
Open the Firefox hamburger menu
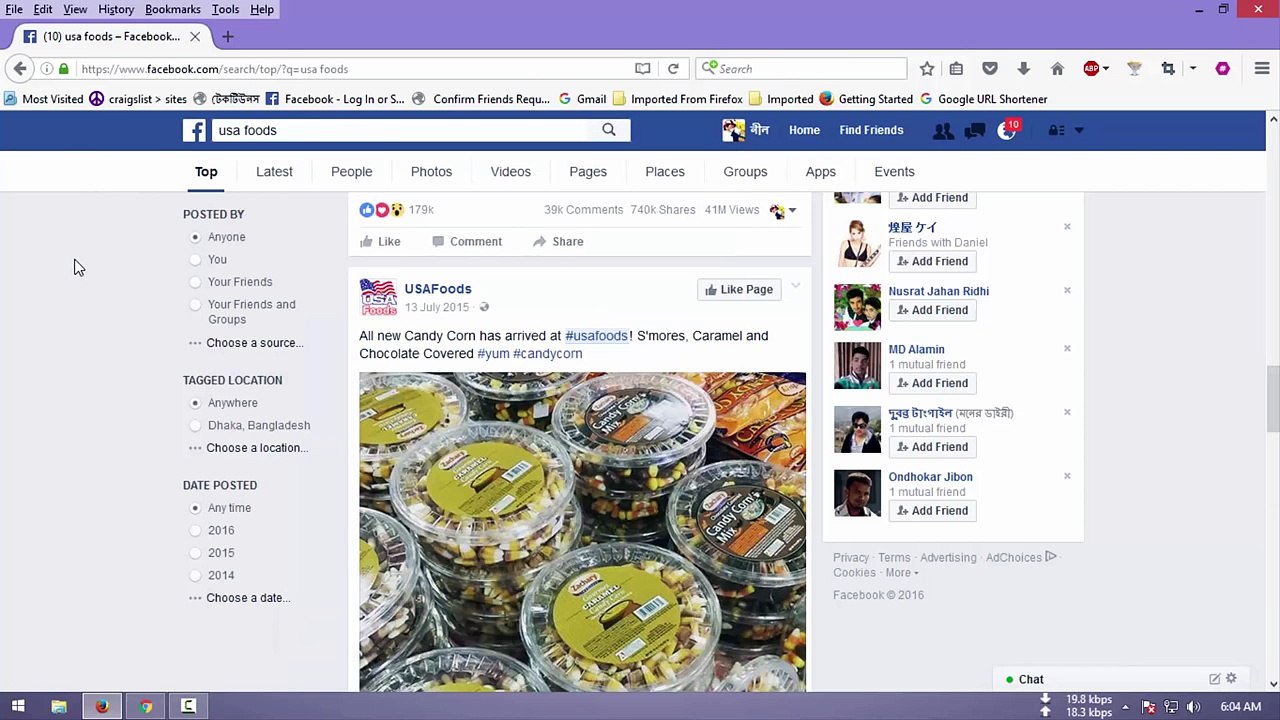pos(1261,69)
